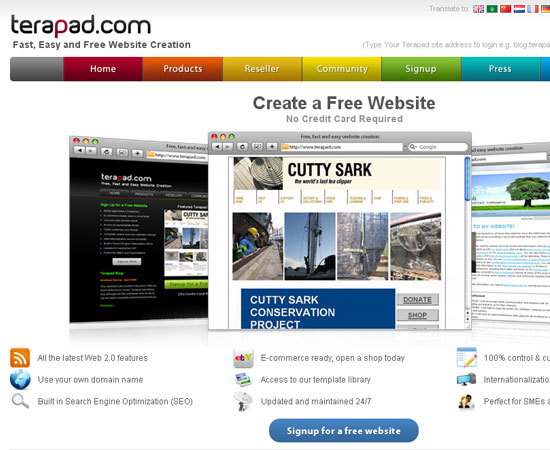Click the CUTTY SARK CONSERVATION PROJECT banner
Screen dimensions: 550x450
click(x=318, y=309)
